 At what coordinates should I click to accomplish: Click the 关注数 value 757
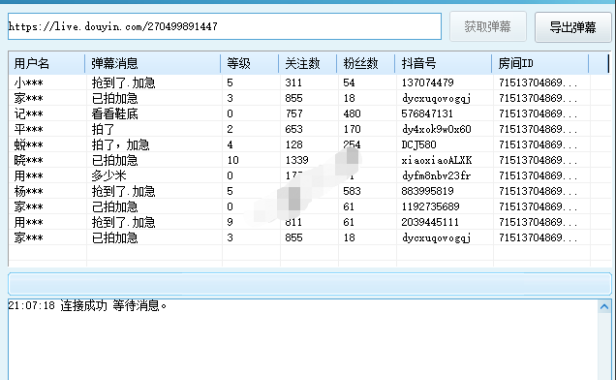(x=293, y=114)
